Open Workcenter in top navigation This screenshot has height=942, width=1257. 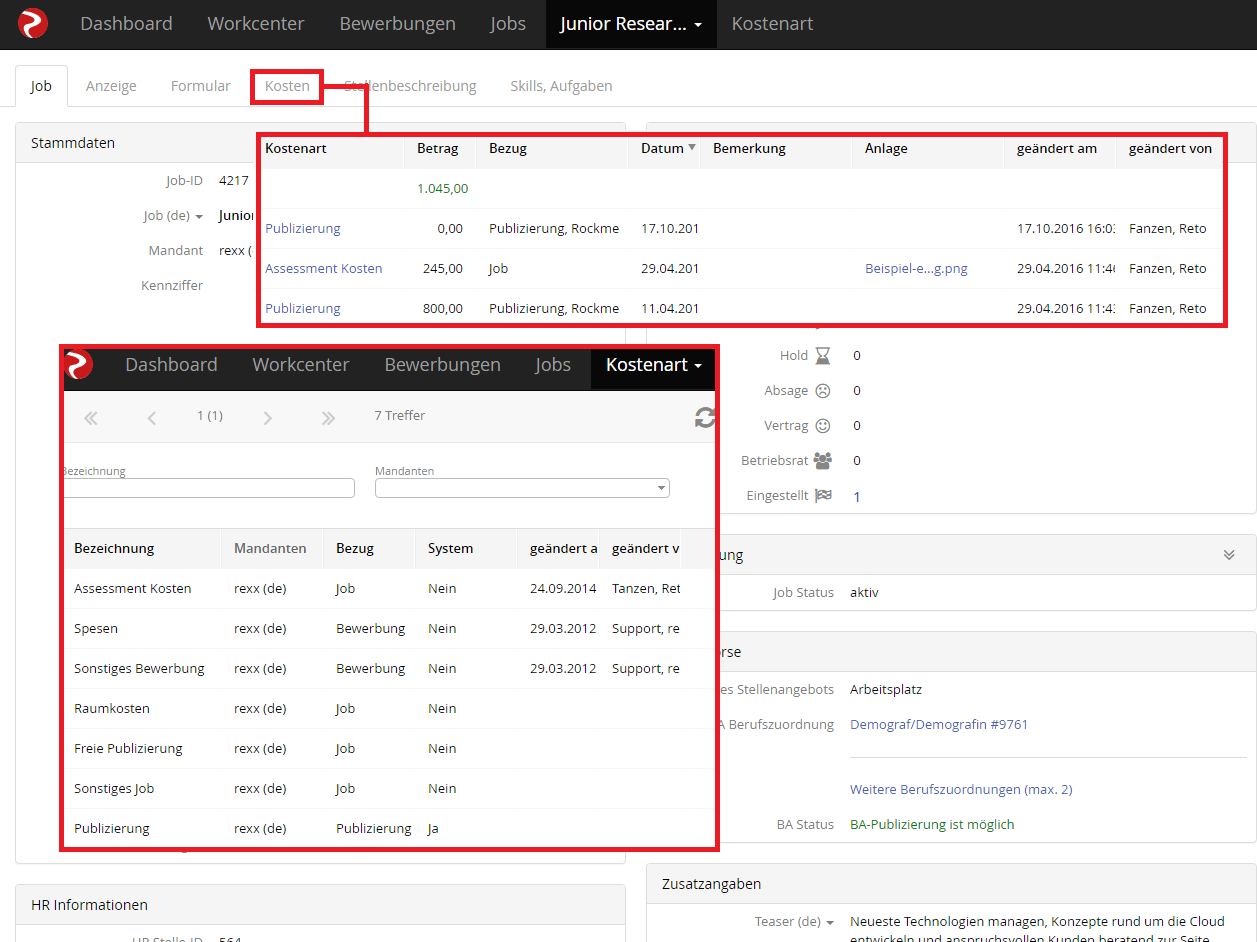click(x=256, y=24)
